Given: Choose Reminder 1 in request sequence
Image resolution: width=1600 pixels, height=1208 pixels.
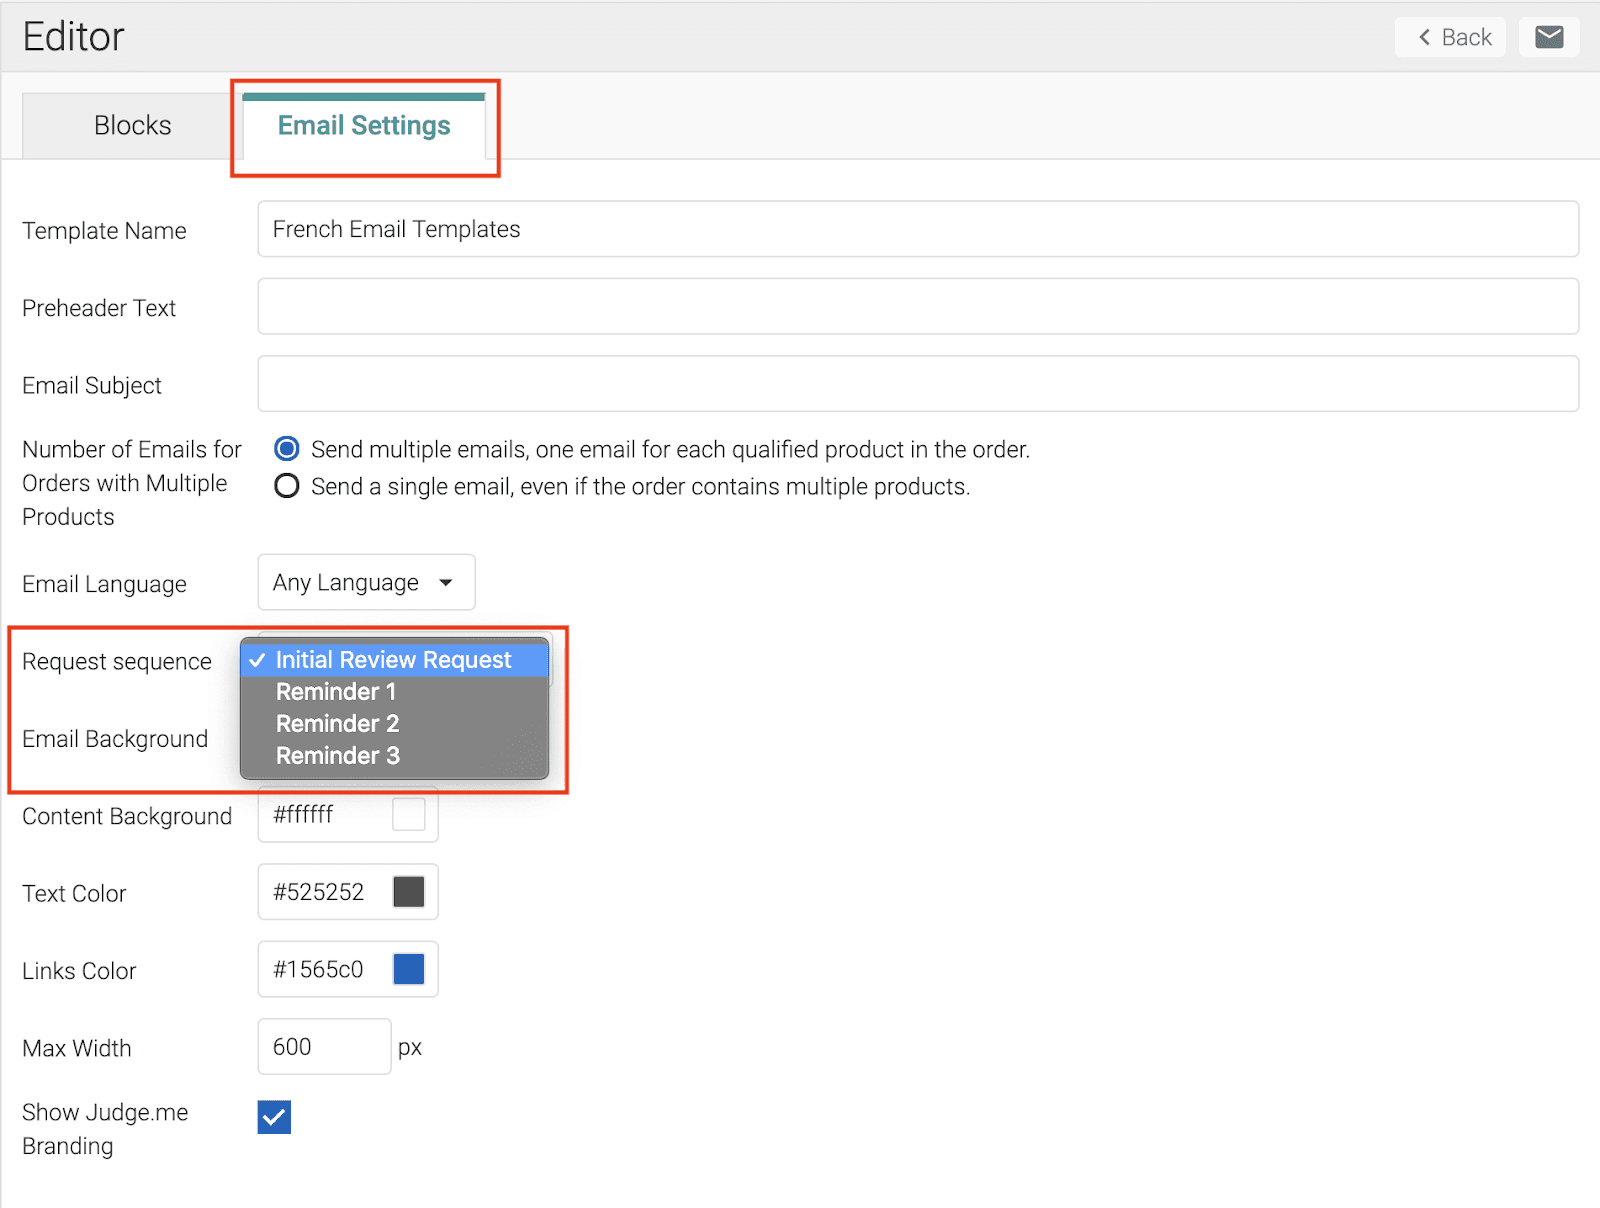Looking at the screenshot, I should (x=336, y=692).
